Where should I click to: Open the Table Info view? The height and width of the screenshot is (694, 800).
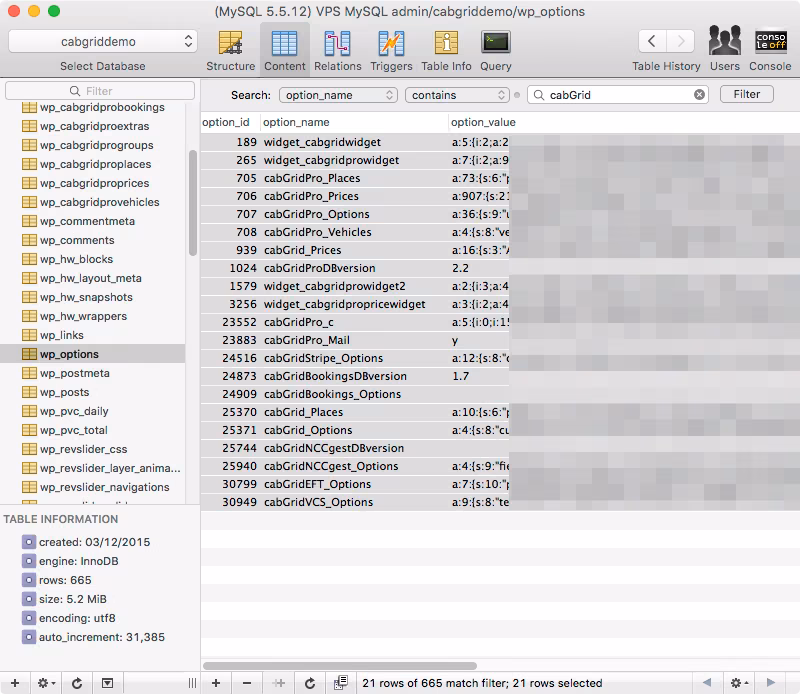pos(446,51)
